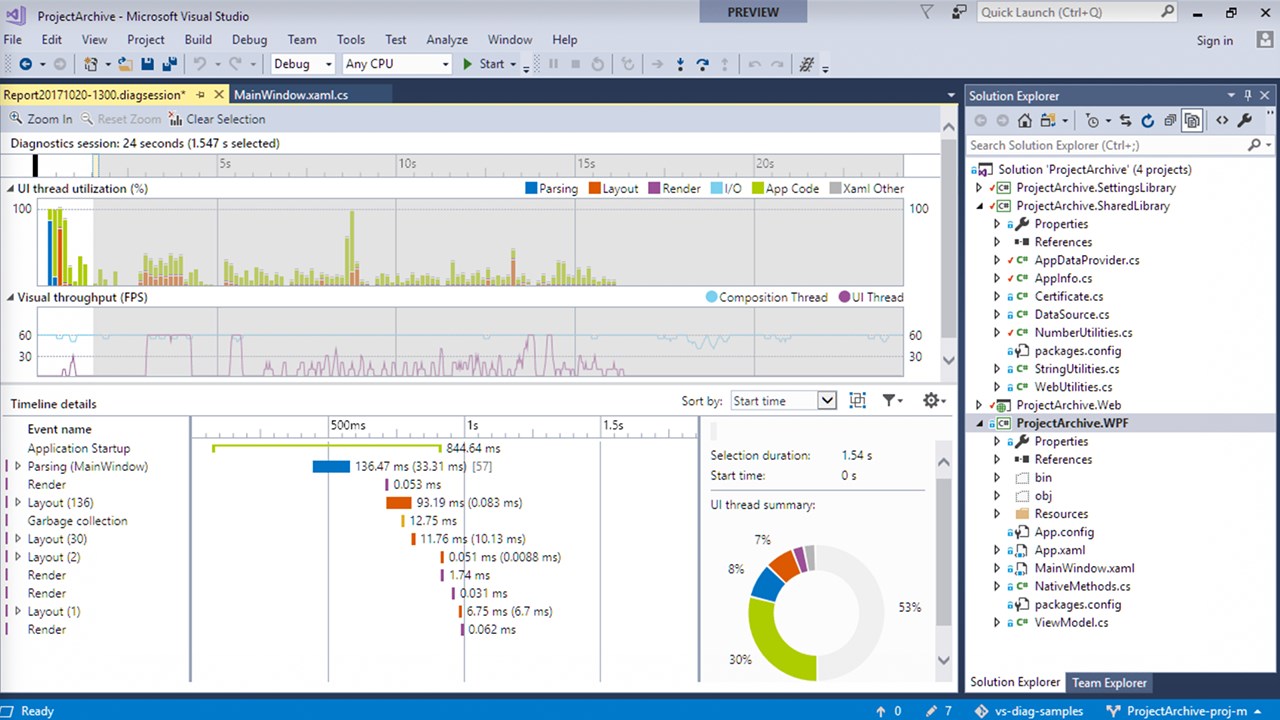This screenshot has width=1280, height=720.
Task: Click the New Project toolbar icon
Action: 91,64
